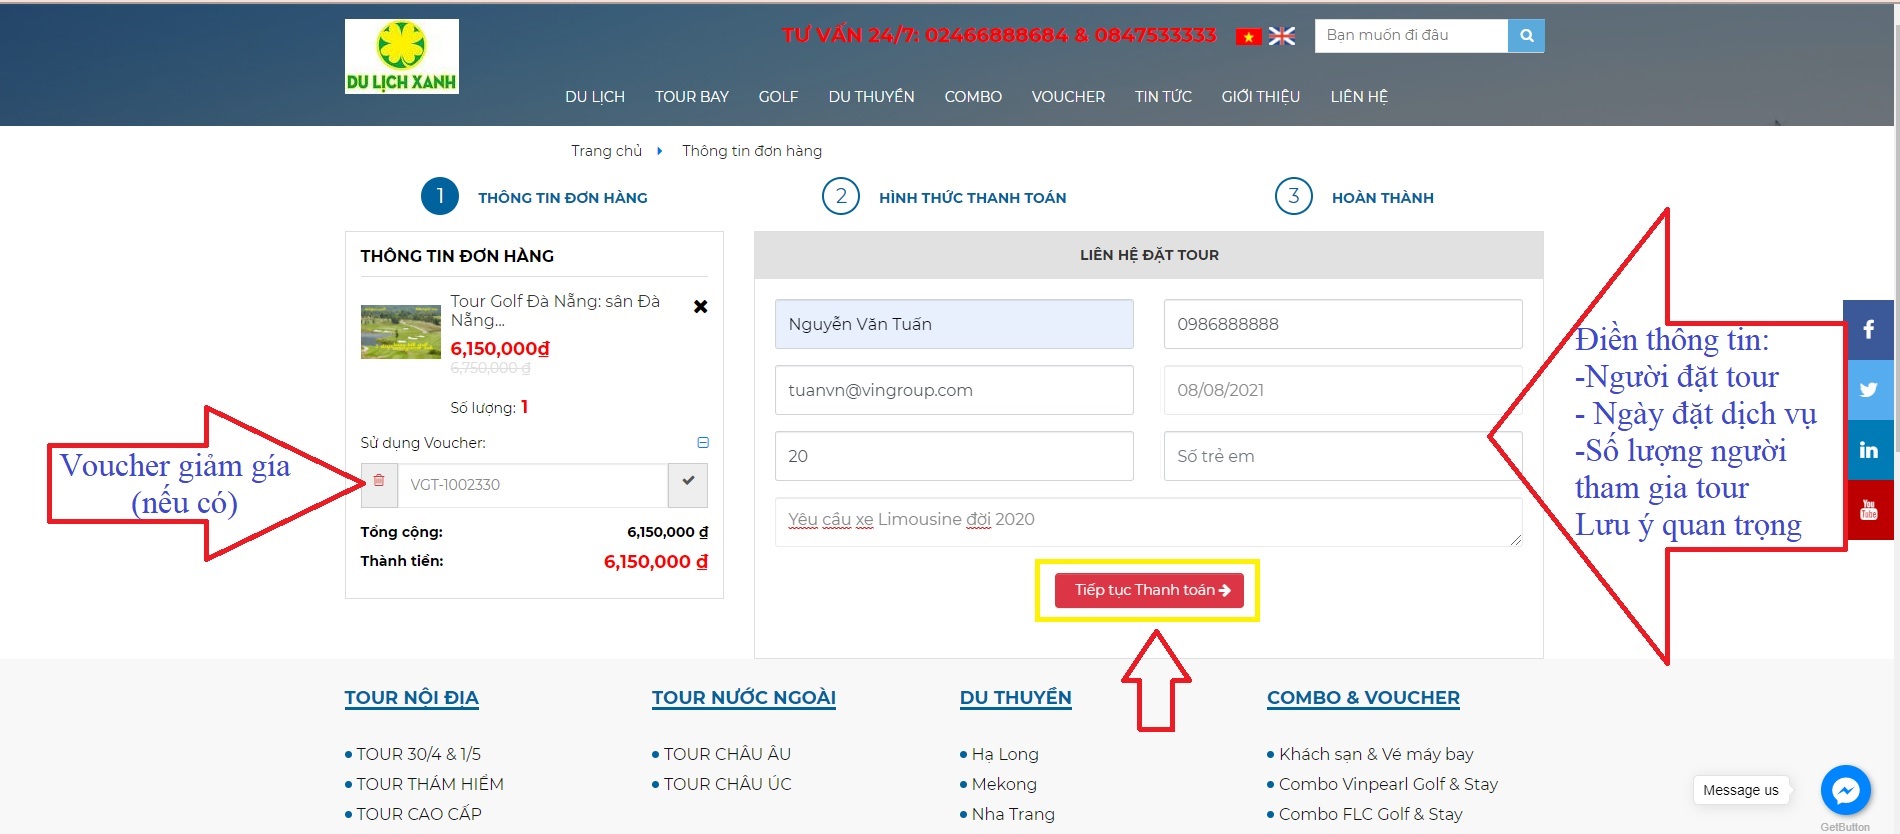Switch language to Vietnamese flag
Screen dimensions: 1900x834
1248,37
